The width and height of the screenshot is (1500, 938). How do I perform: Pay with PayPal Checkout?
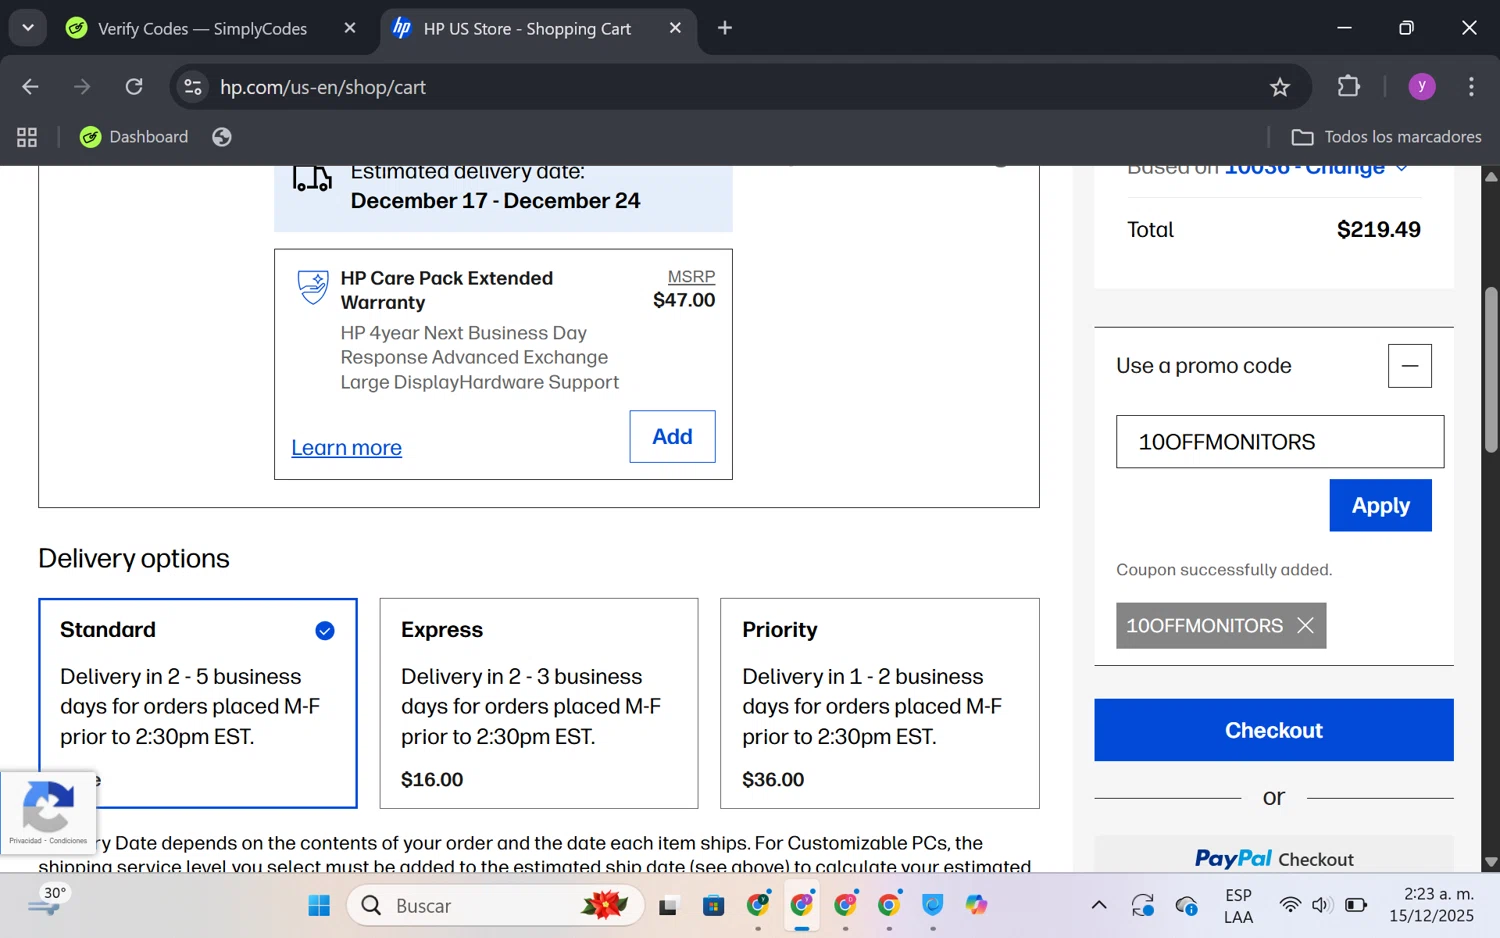point(1274,858)
